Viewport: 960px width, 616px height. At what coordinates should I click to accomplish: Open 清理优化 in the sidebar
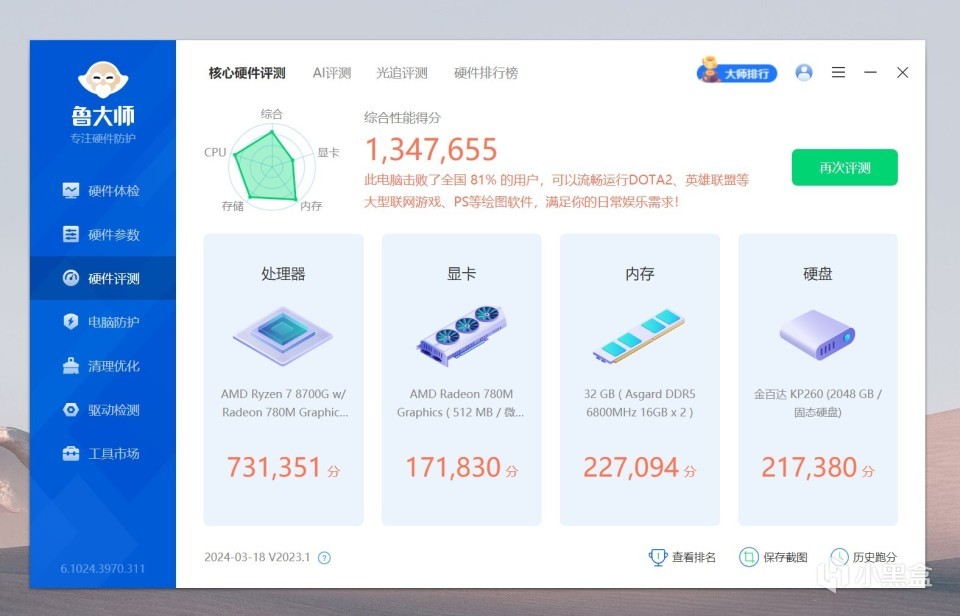click(102, 366)
